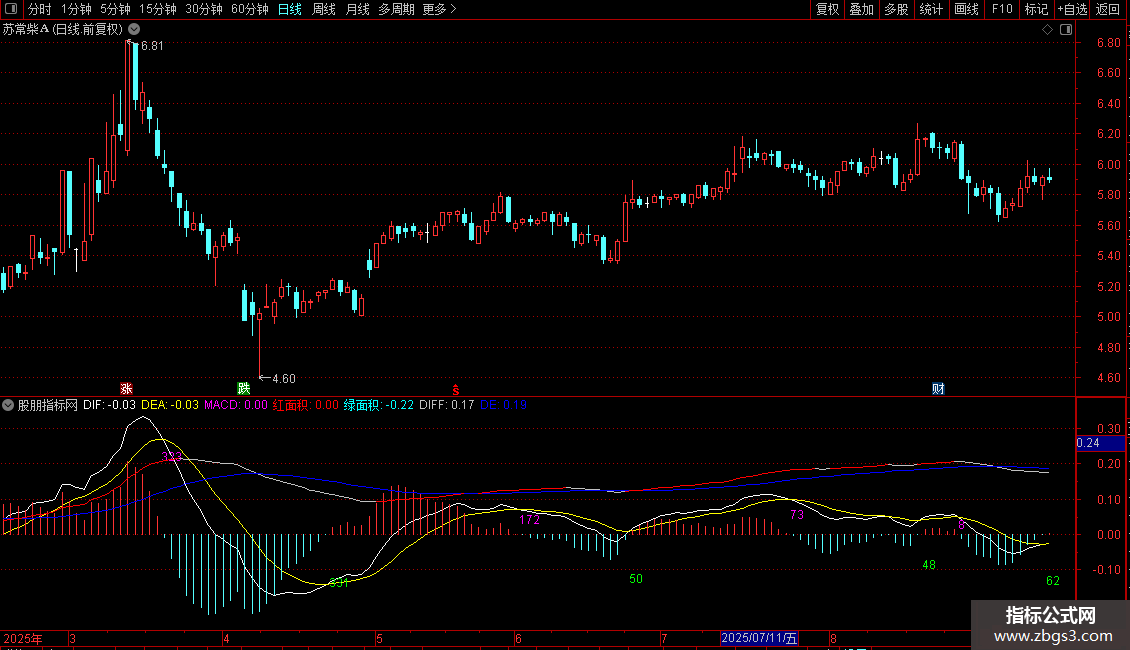Image resolution: width=1130 pixels, height=650 pixels.
Task: Select the 日线 daily chart tab
Action: click(x=290, y=9)
